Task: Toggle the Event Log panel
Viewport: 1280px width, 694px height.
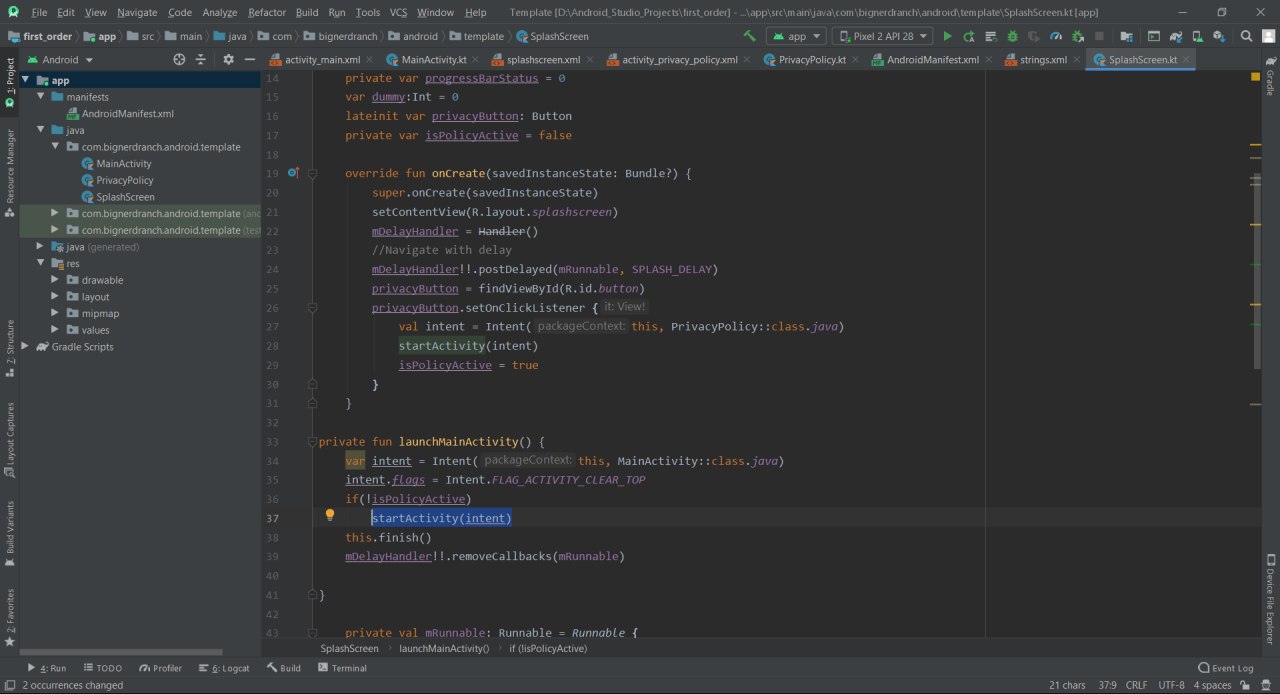Action: click(x=1226, y=668)
